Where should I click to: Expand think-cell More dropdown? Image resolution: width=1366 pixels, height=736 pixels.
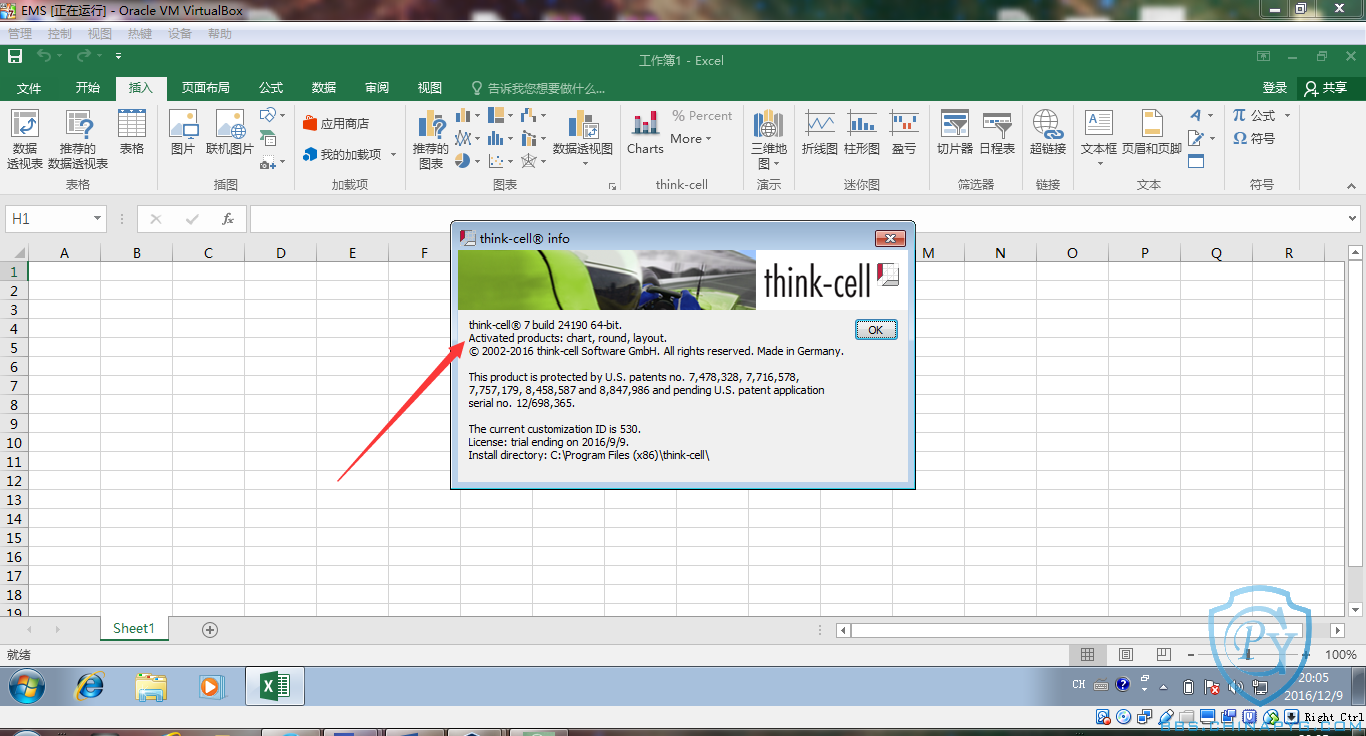click(x=691, y=139)
